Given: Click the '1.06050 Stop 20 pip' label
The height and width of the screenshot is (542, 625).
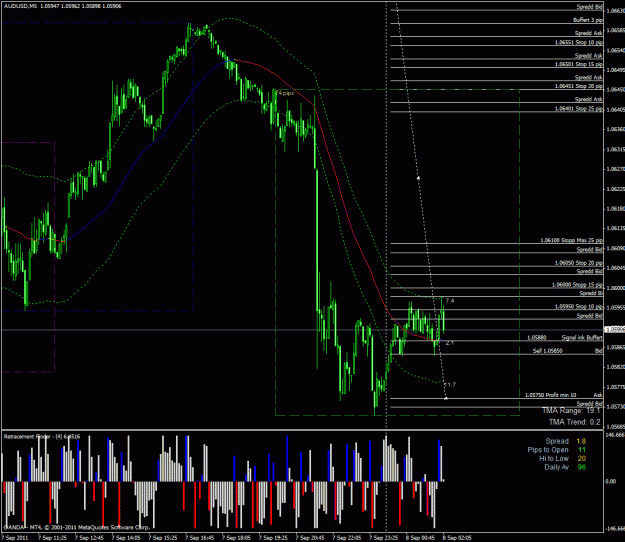Looking at the screenshot, I should point(579,263).
